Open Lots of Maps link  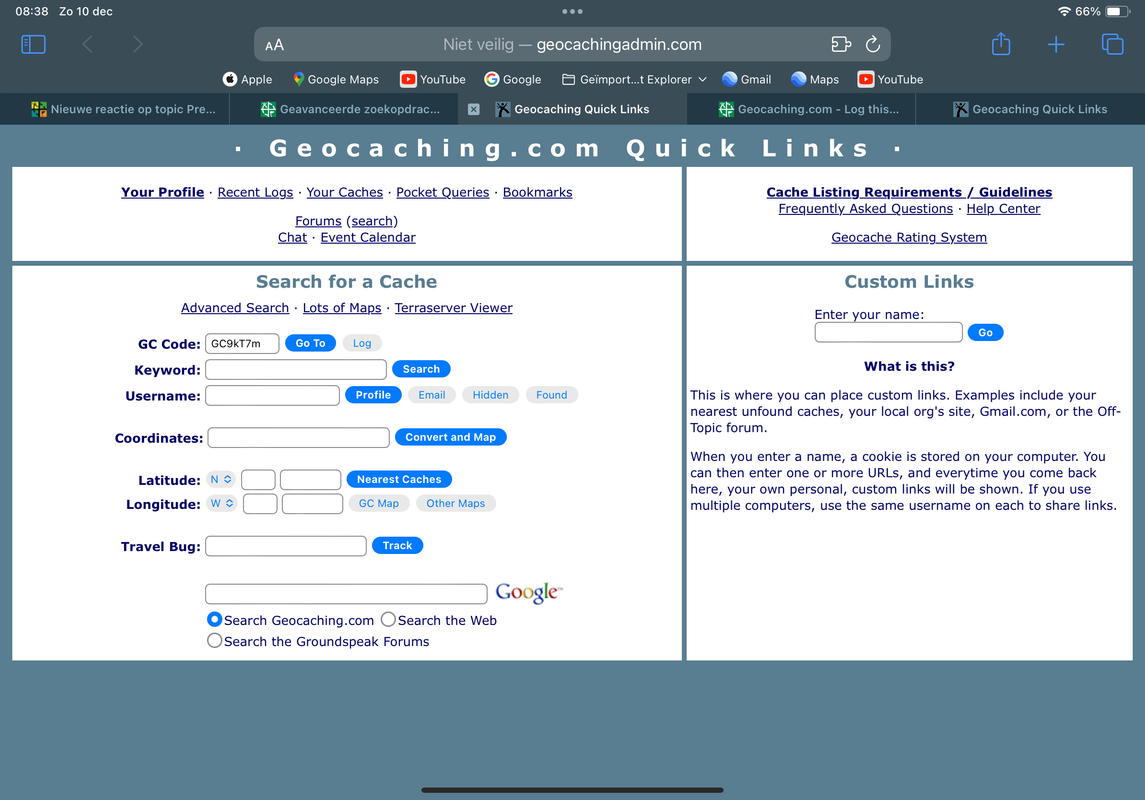click(342, 308)
